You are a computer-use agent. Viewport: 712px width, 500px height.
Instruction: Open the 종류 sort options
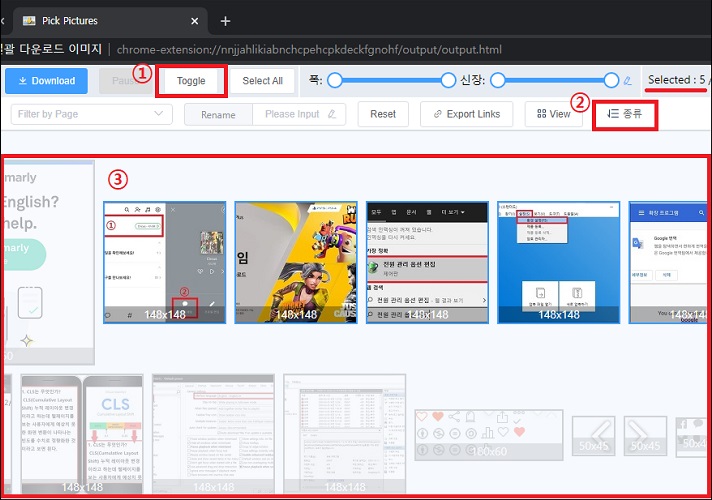(624, 114)
